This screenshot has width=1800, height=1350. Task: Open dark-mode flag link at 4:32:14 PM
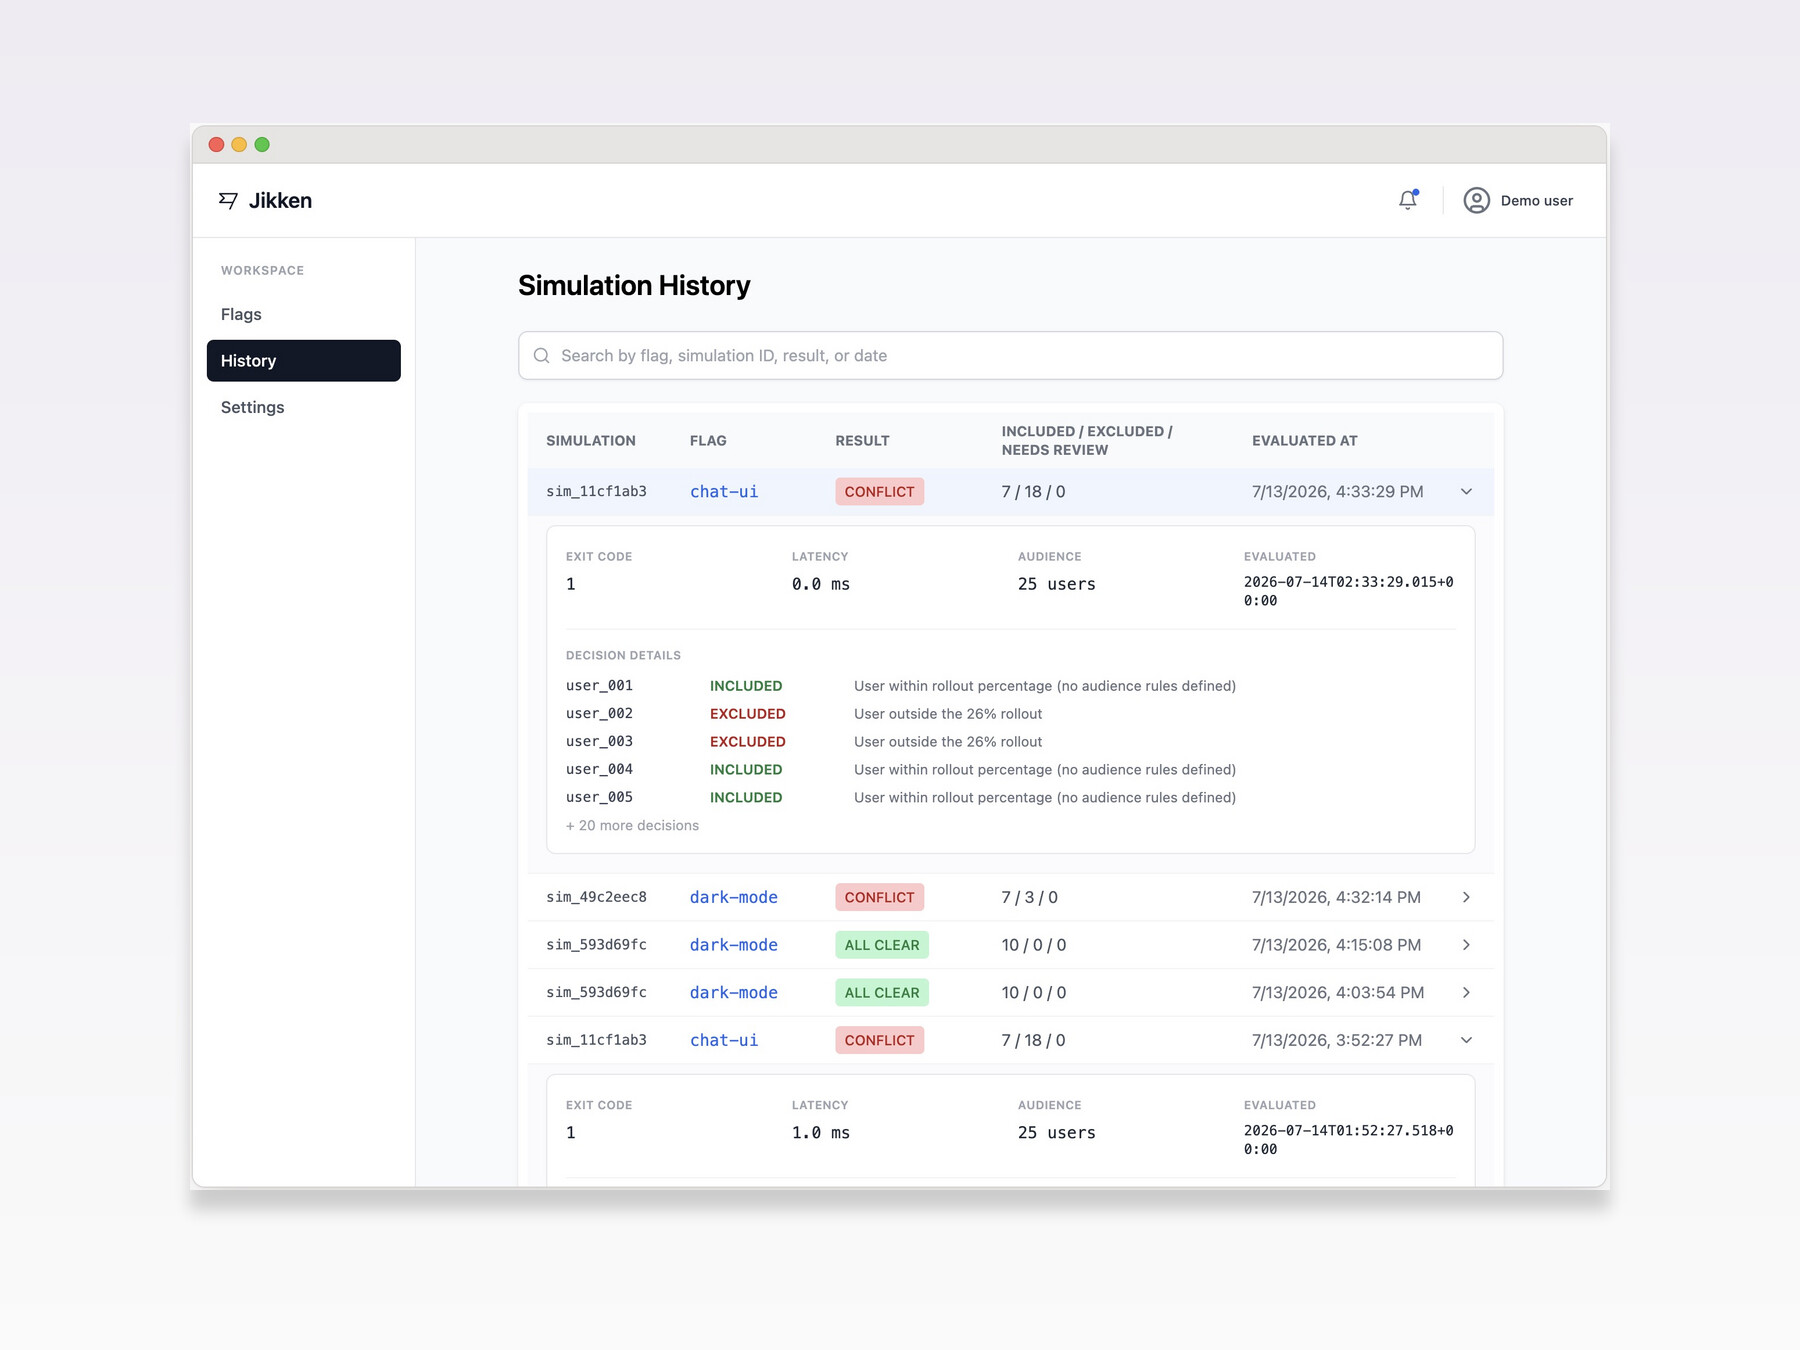coord(733,897)
